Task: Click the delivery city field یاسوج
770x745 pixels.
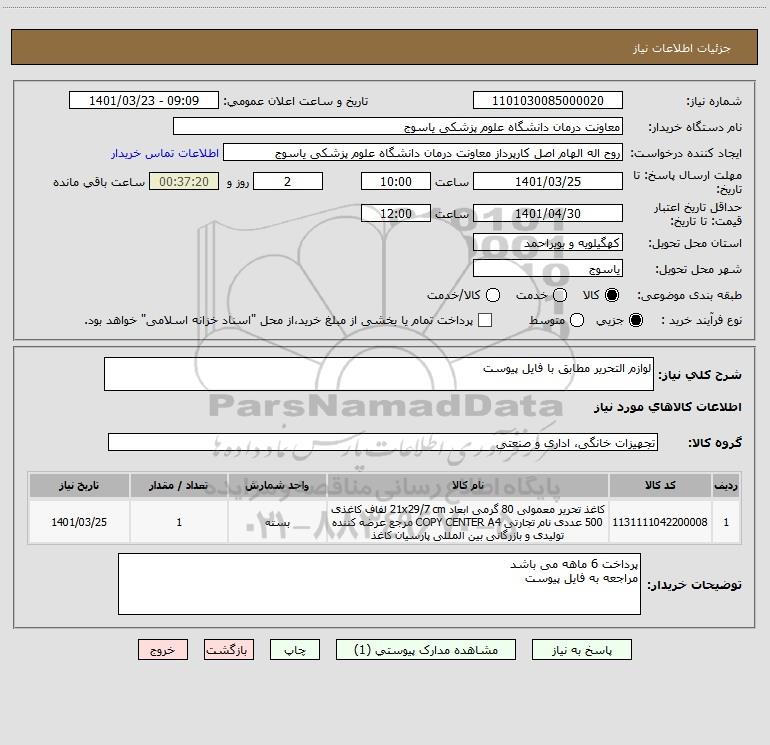Action: click(548, 269)
